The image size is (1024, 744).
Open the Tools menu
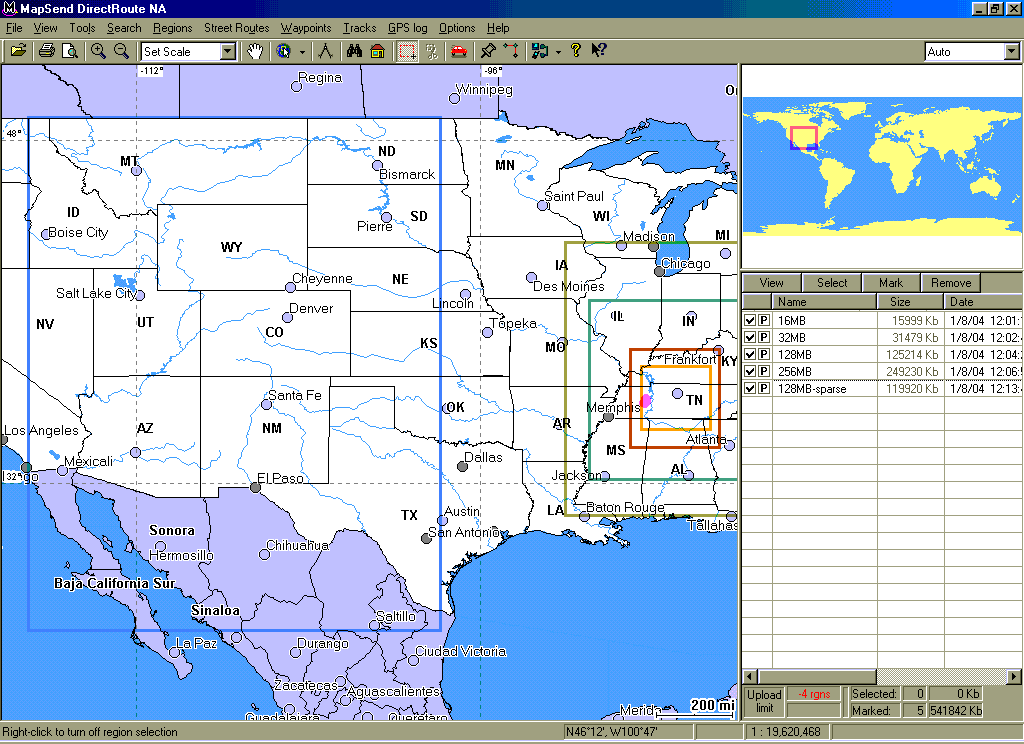82,28
